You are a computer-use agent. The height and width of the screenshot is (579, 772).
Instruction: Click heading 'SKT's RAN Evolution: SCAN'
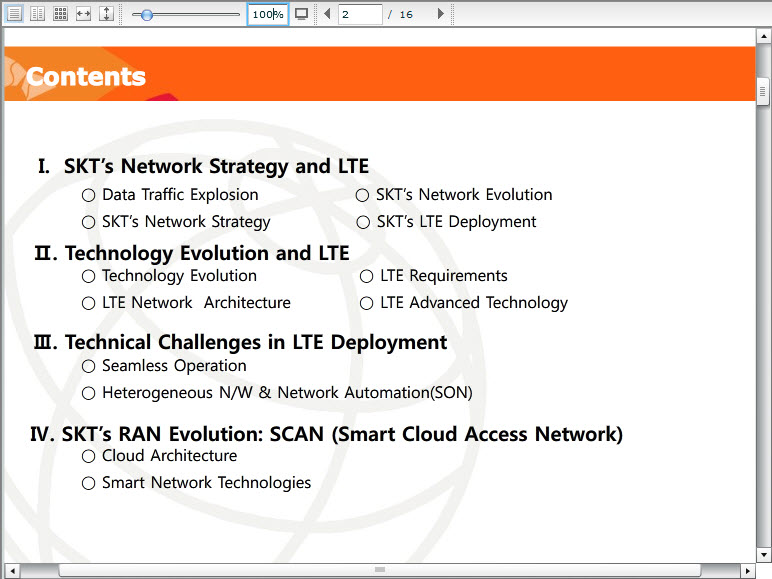(x=193, y=434)
